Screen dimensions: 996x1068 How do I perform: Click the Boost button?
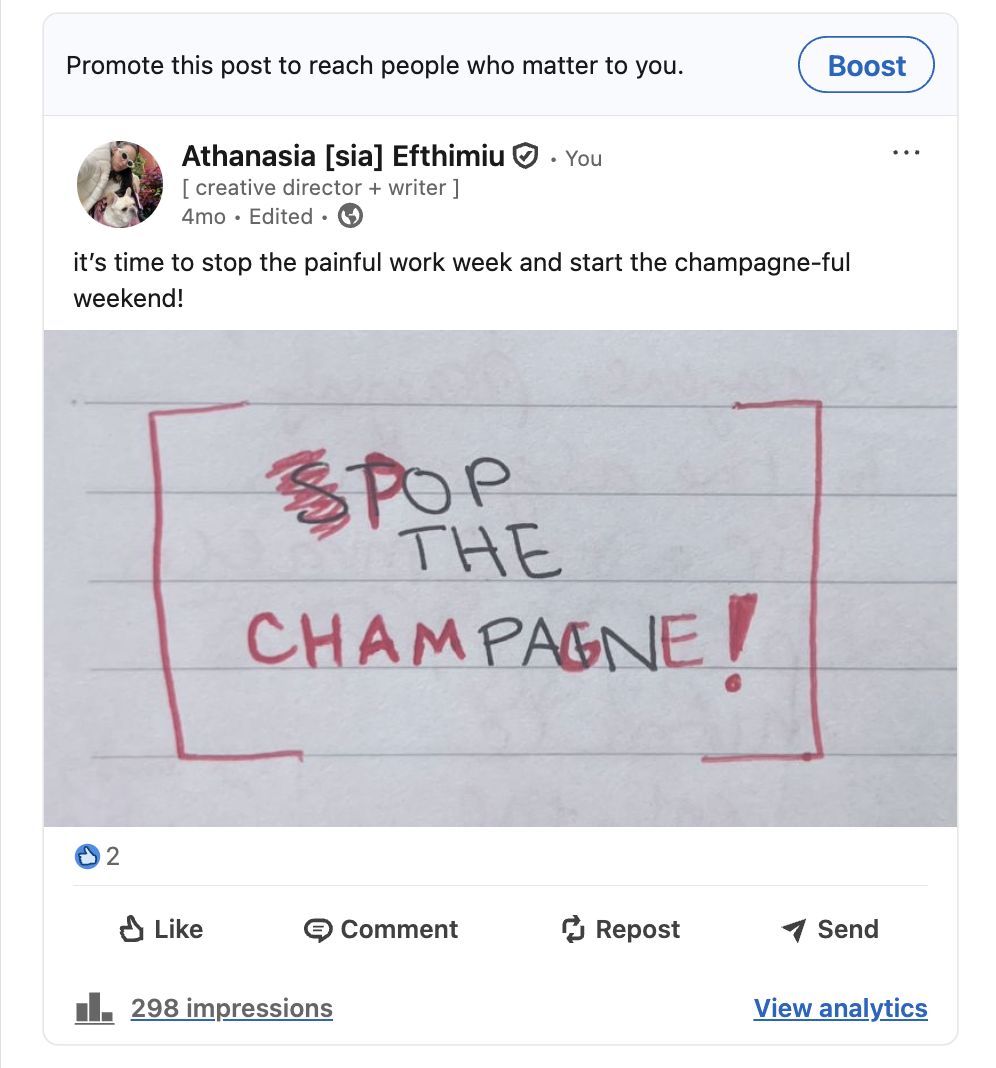coord(866,65)
